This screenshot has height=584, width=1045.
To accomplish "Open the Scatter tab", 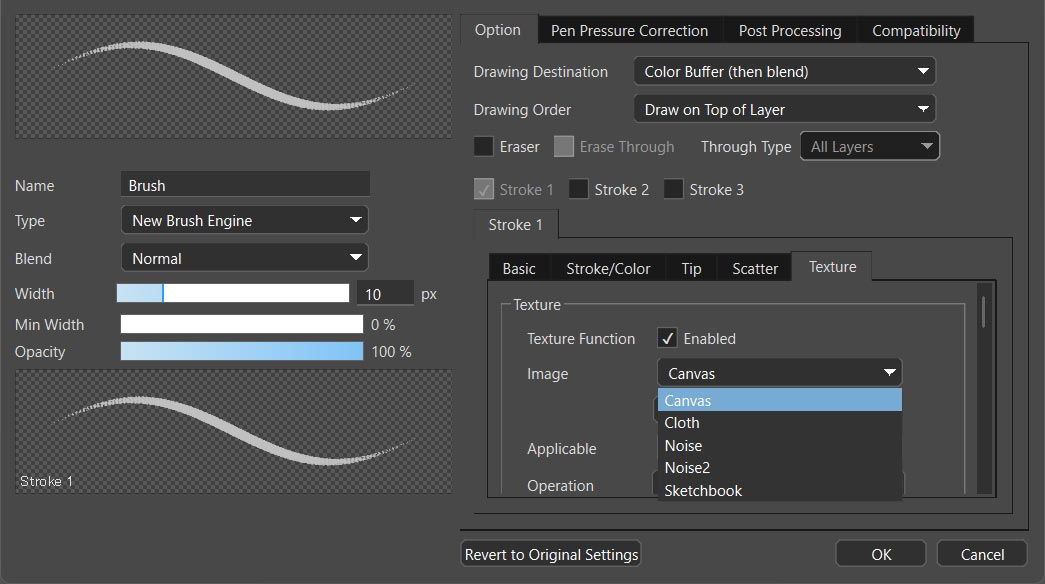I will click(754, 267).
